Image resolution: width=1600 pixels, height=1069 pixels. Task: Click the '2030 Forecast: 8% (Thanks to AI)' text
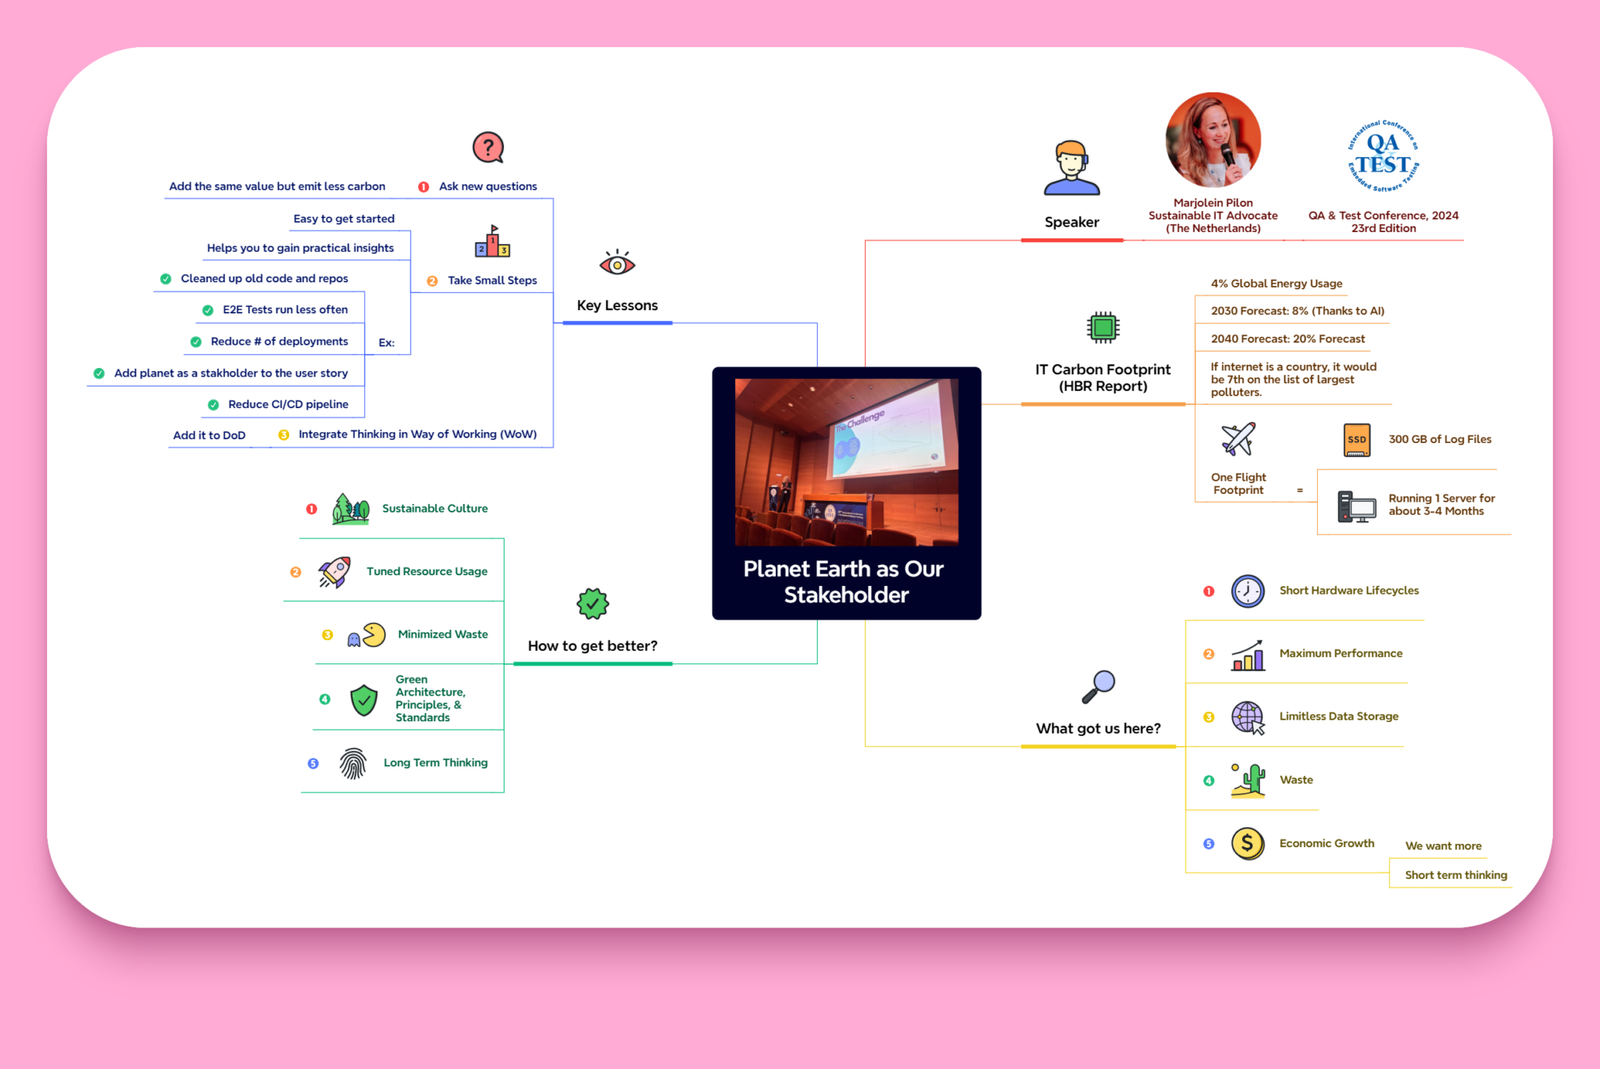pyautogui.click(x=1298, y=311)
